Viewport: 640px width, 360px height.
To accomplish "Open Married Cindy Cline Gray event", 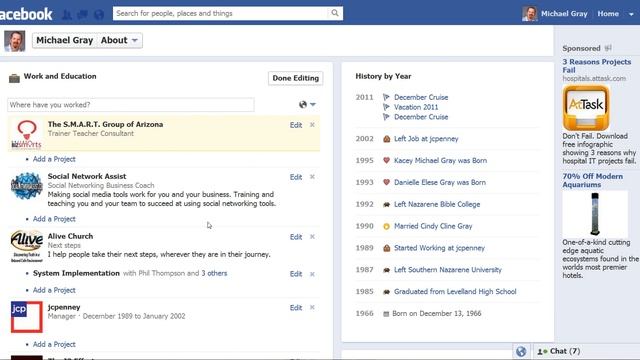I will click(433, 226).
